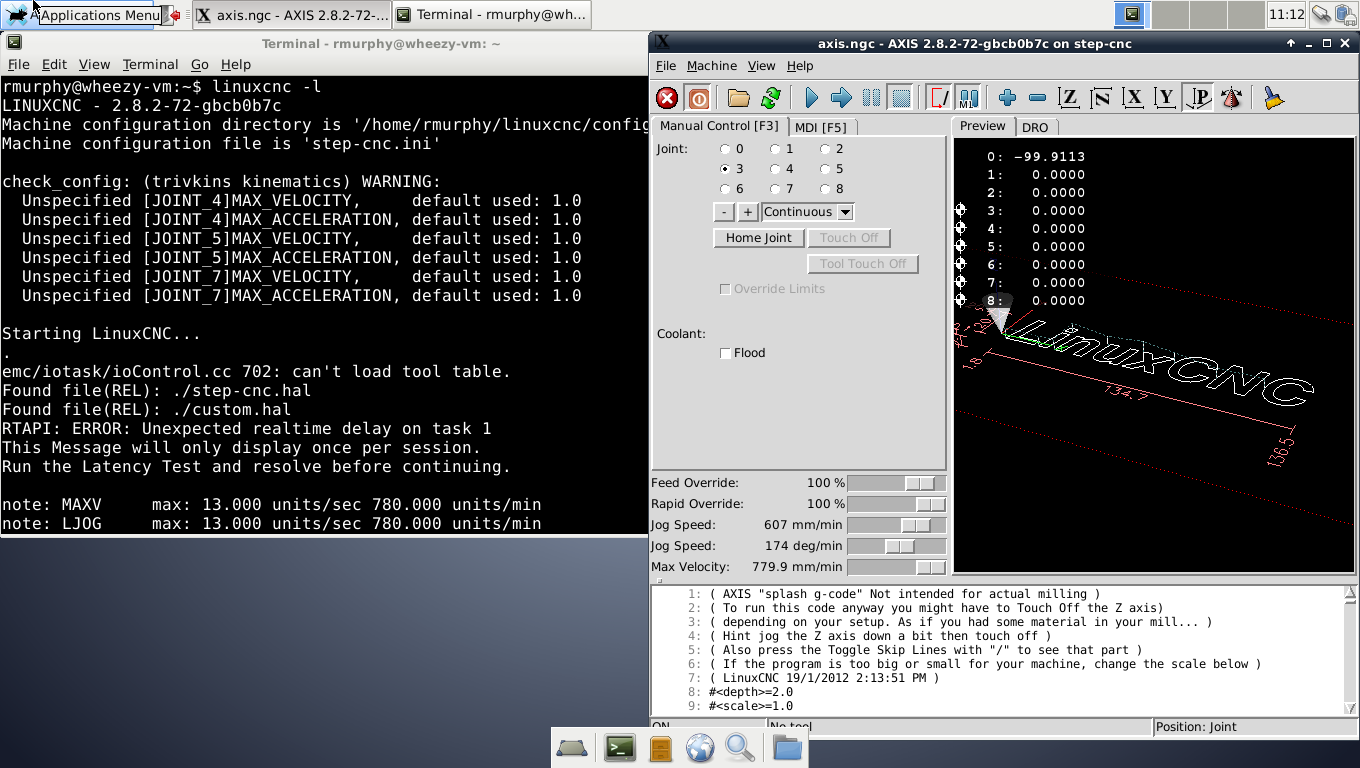Switch to the DRO tab
Image resolution: width=1360 pixels, height=768 pixels.
pyautogui.click(x=1035, y=127)
